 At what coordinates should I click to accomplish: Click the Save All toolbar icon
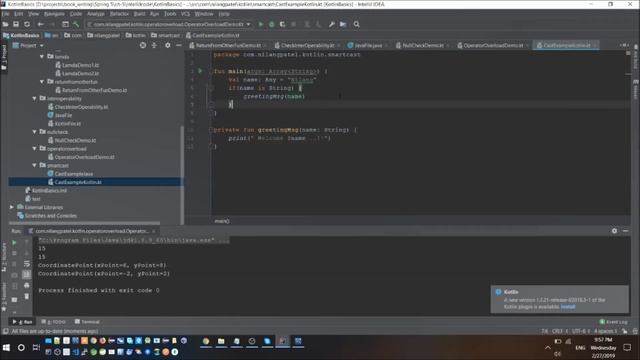coord(16,24)
